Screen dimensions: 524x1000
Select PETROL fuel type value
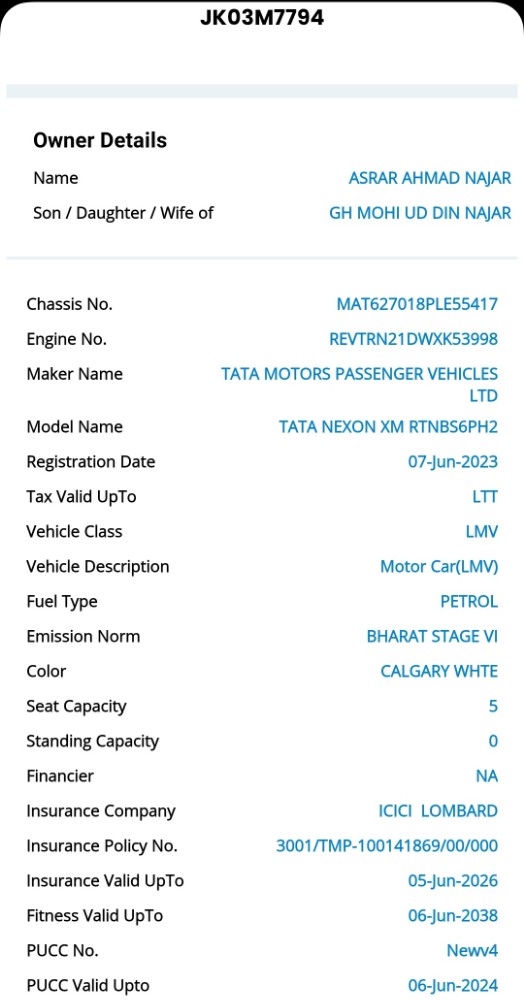pos(469,601)
